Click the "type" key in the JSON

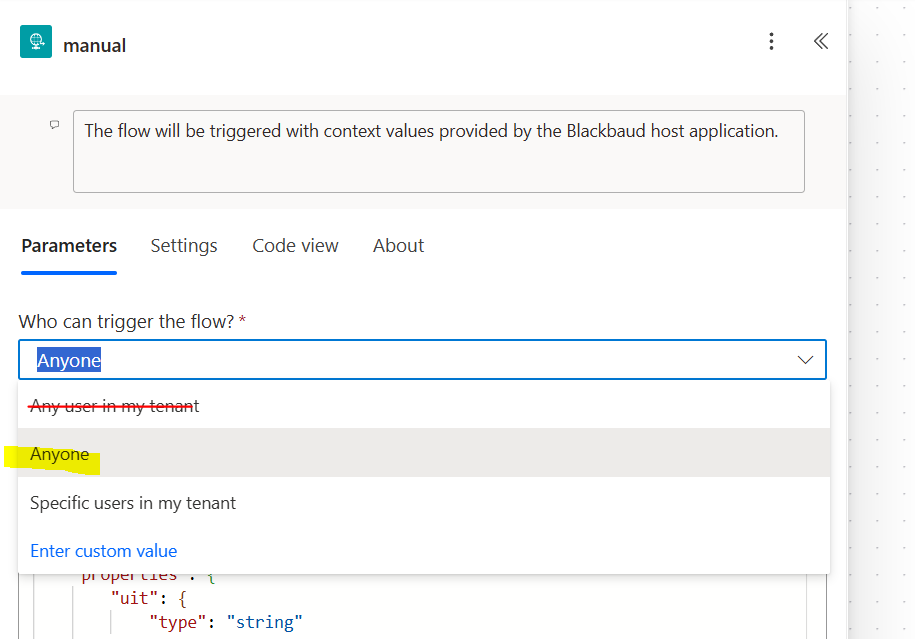(x=177, y=622)
